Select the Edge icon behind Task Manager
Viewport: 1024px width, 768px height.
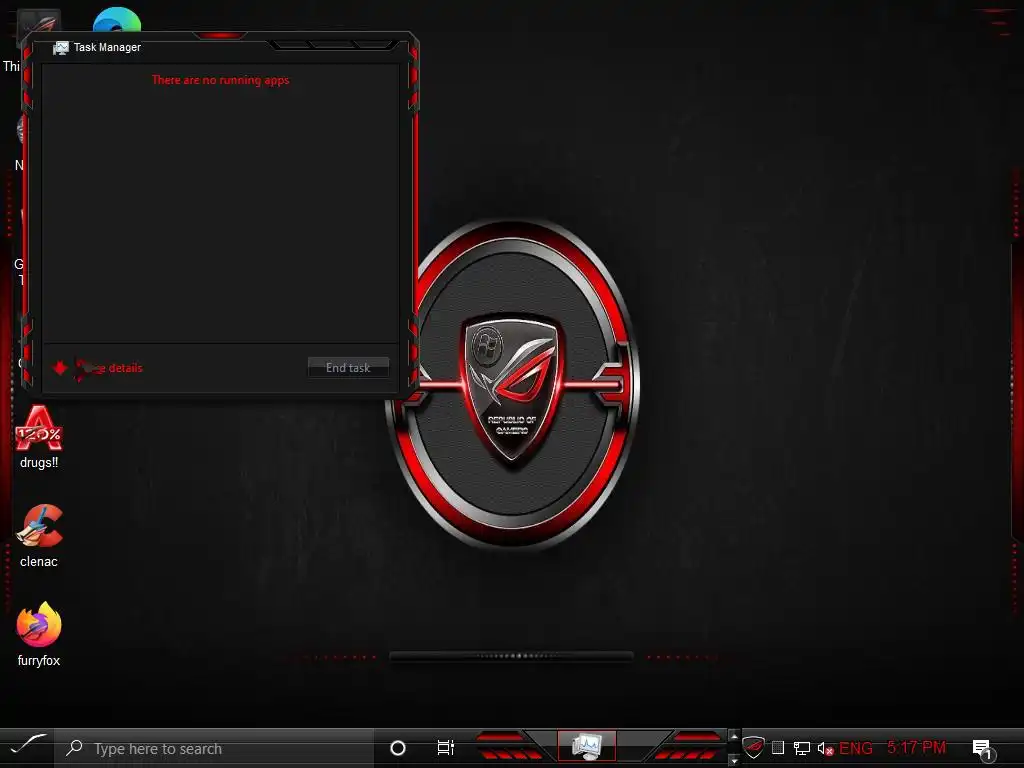click(x=117, y=20)
